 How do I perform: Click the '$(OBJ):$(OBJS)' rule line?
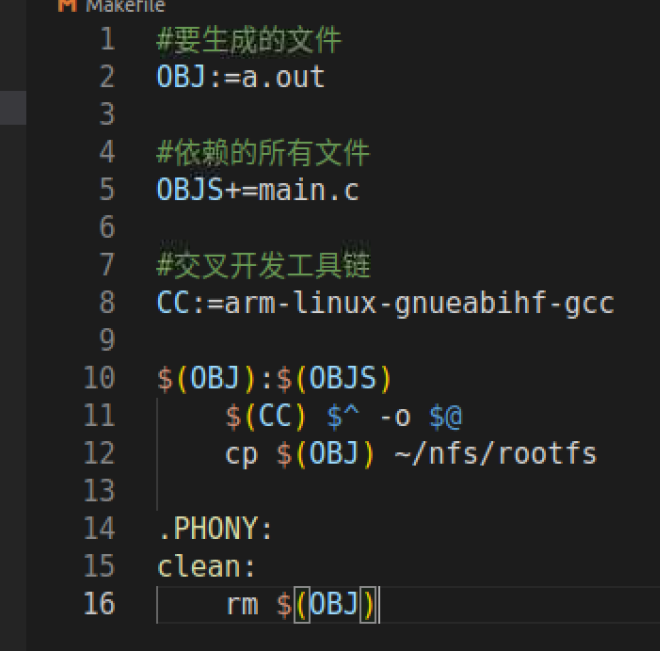tap(274, 378)
